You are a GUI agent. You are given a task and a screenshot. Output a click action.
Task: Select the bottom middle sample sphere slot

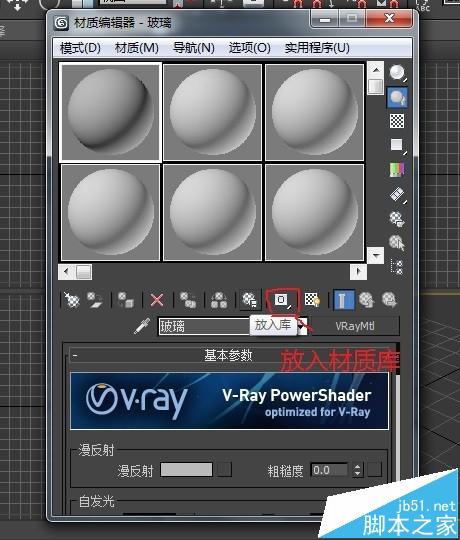(x=212, y=212)
